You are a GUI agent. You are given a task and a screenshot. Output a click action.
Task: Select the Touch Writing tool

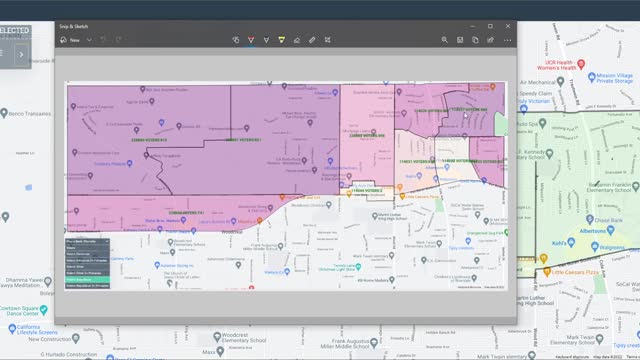click(236, 40)
